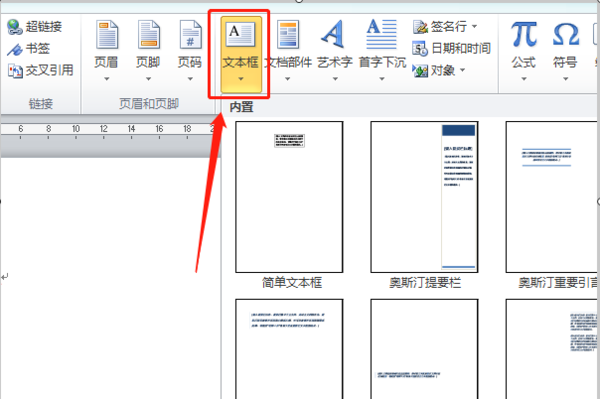Screen dimensions: 600x399
Task: Click the Page Number (页码) icon
Action: tap(190, 35)
